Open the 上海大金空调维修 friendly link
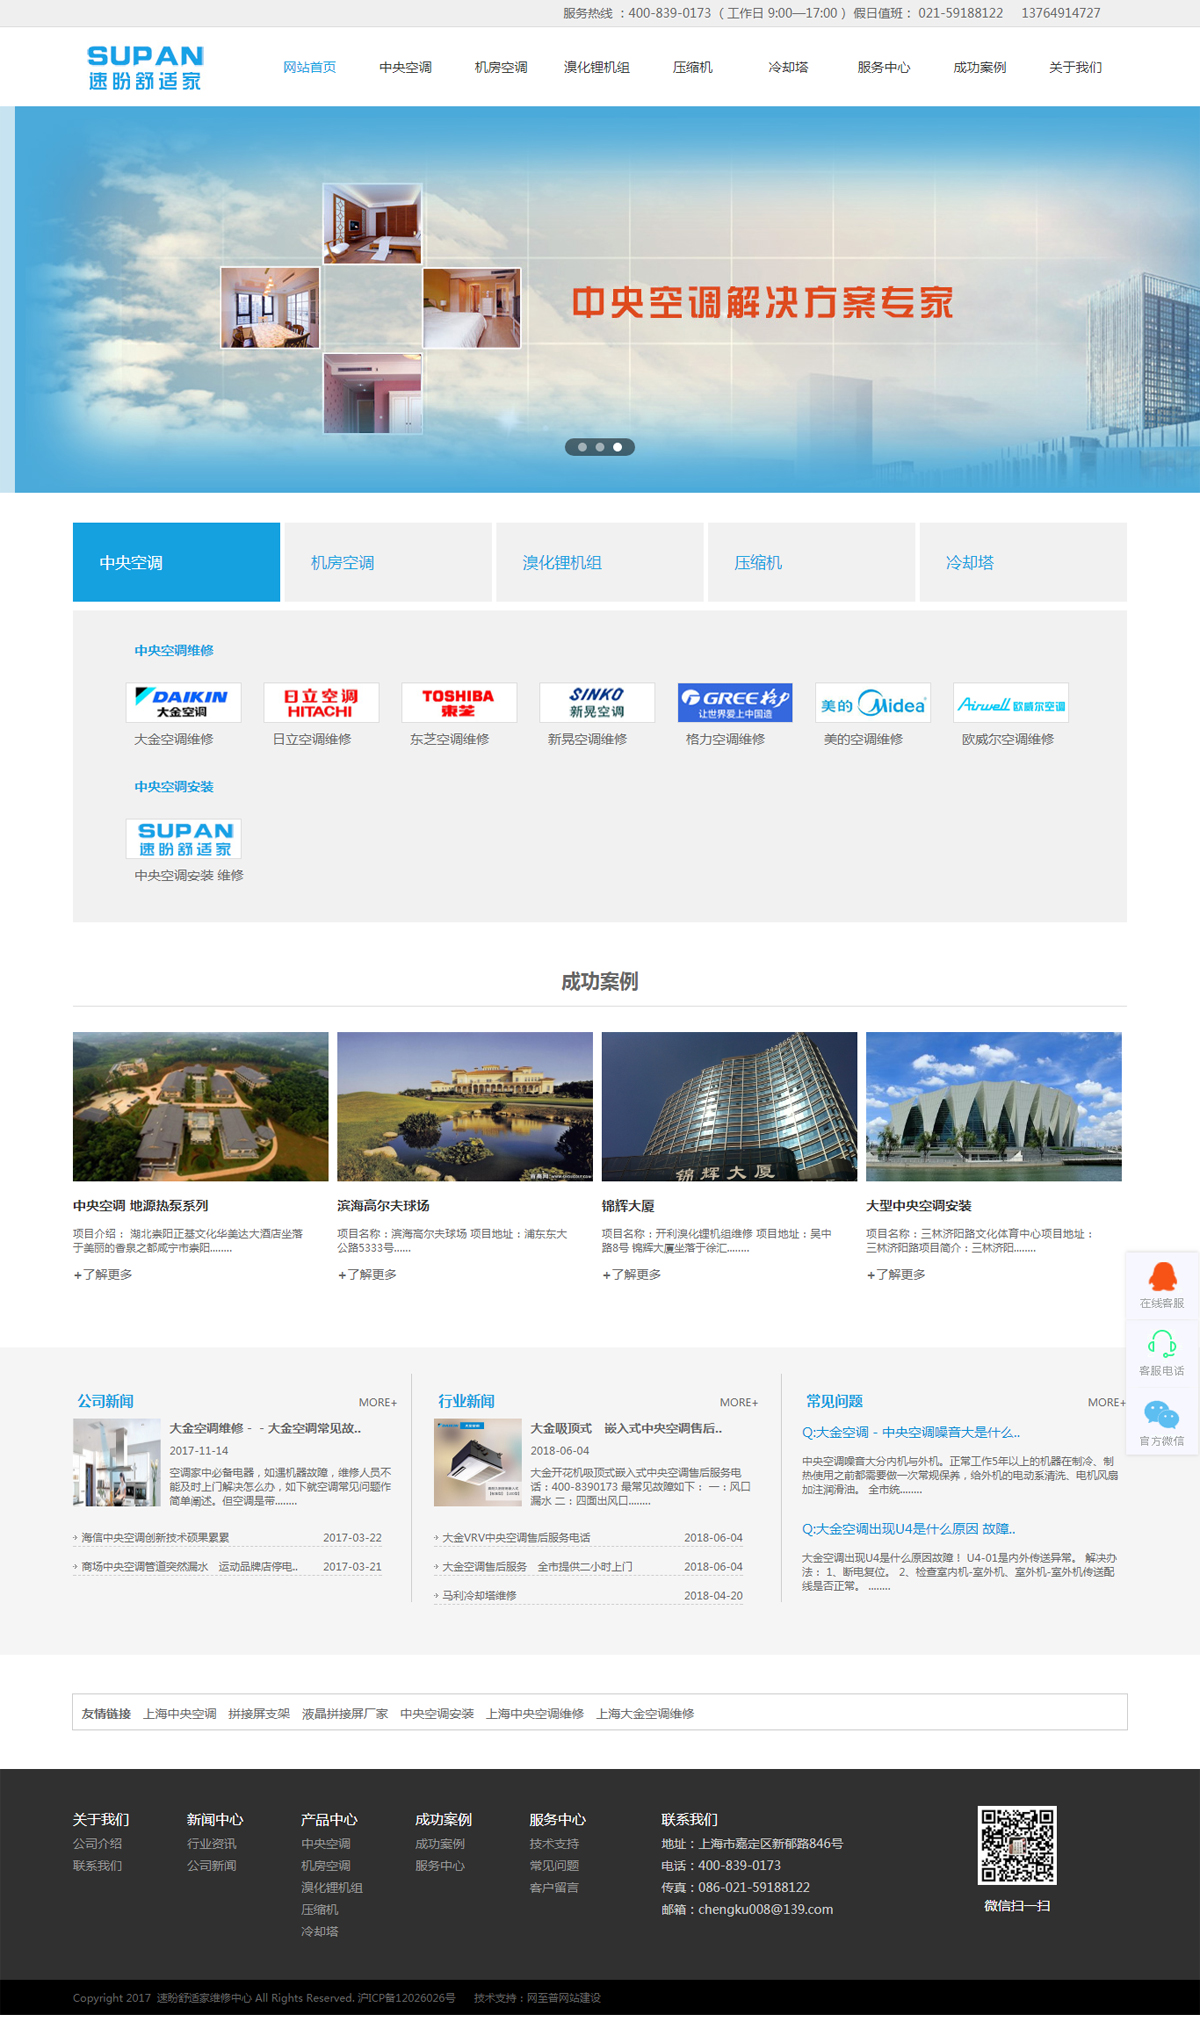This screenshot has height=2029, width=1200. (x=645, y=1714)
